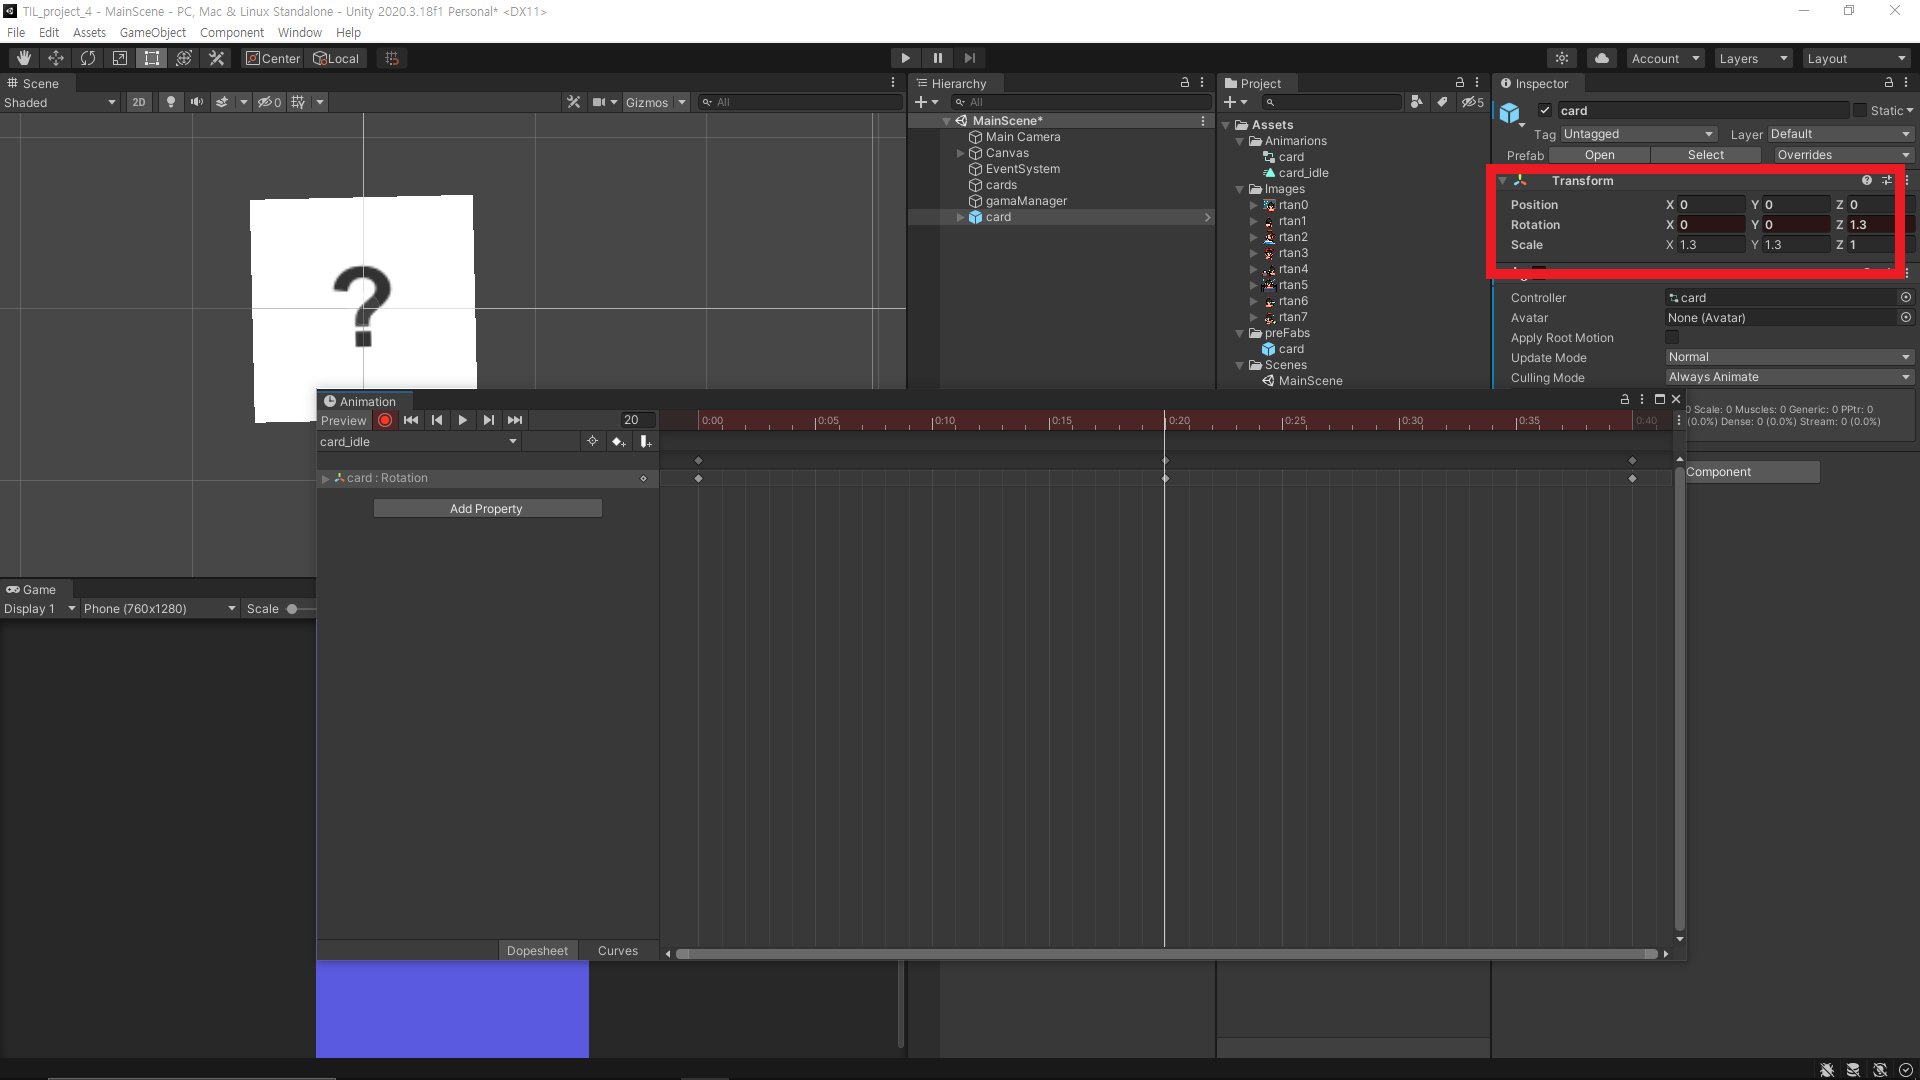Screen dimensions: 1920x1080
Task: Click Add Property button in Animation panel
Action: click(x=485, y=508)
